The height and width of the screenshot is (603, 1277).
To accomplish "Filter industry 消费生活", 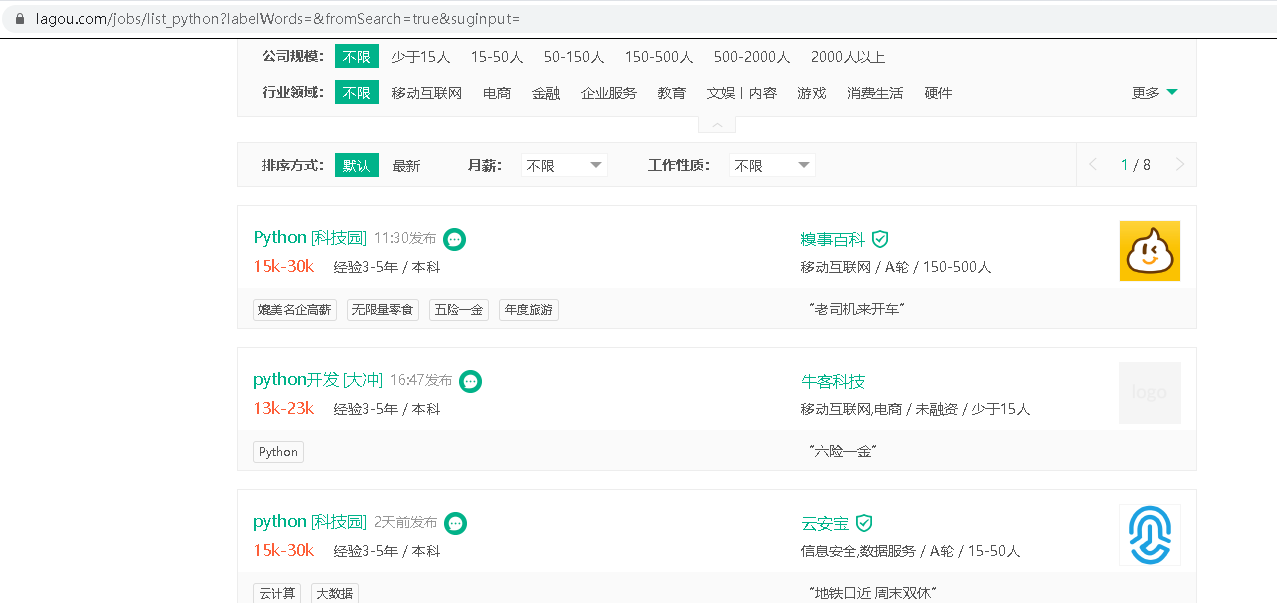I will (875, 93).
